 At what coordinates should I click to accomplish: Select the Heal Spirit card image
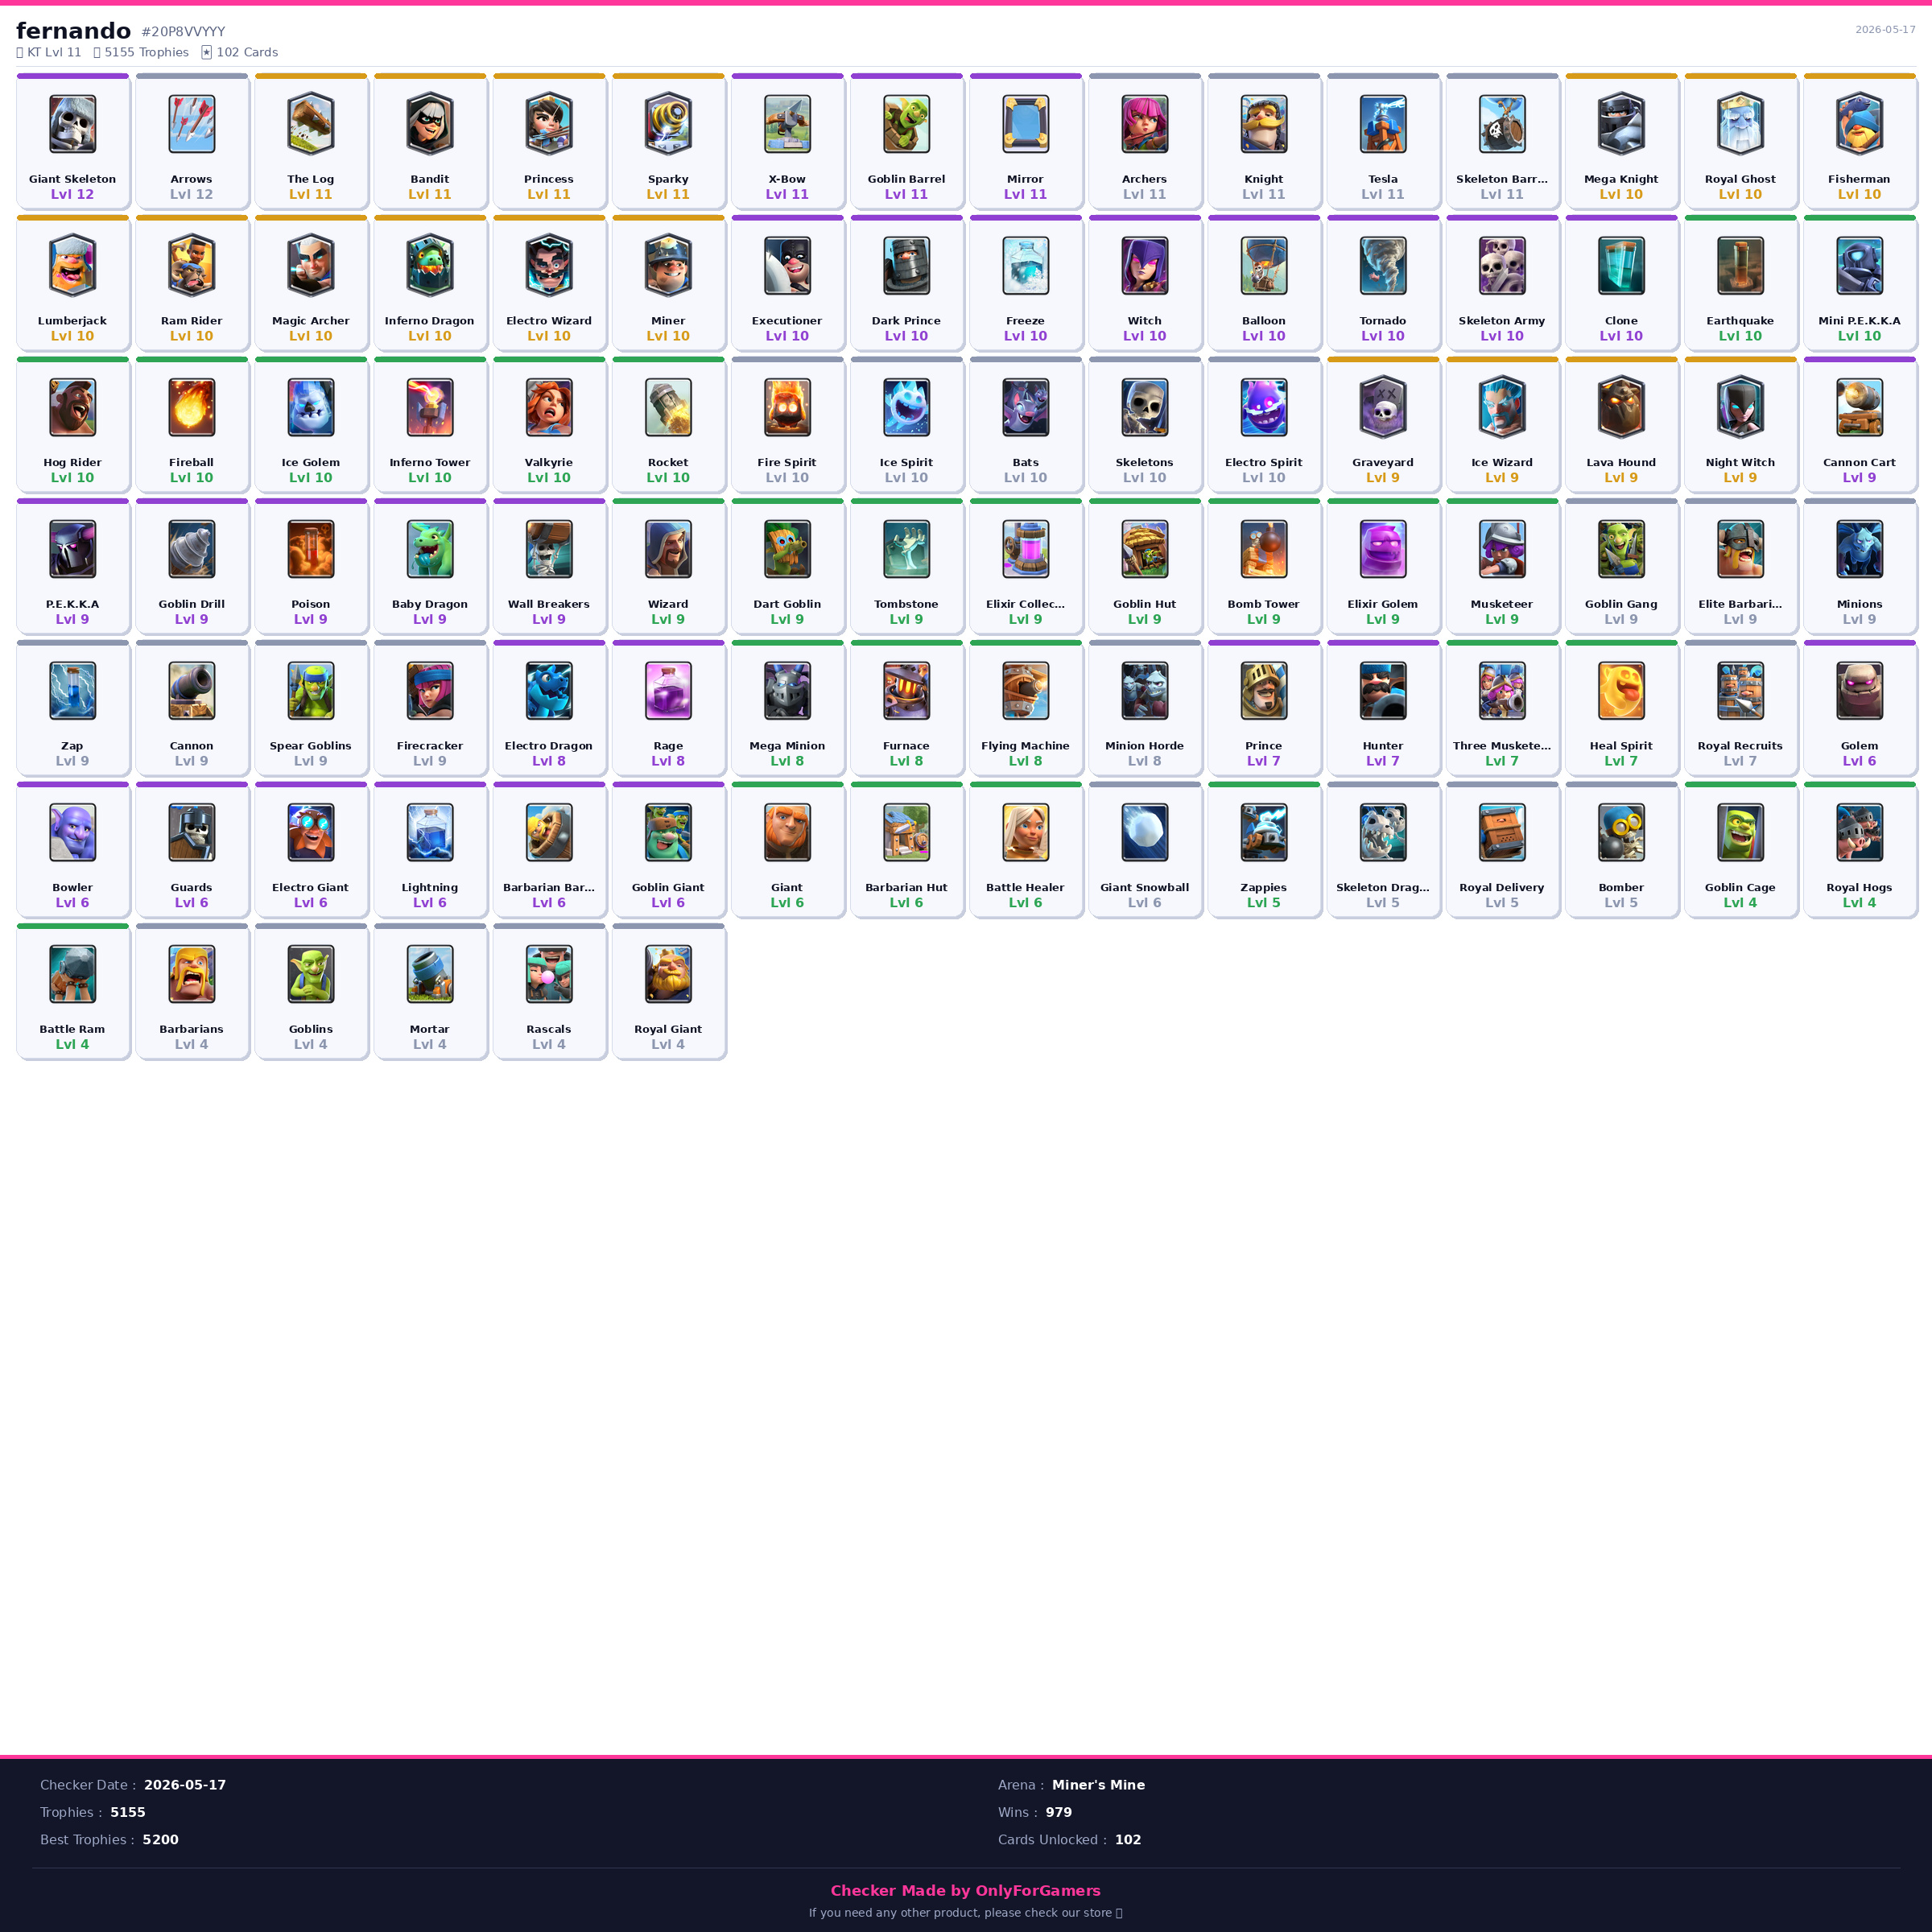1621,691
